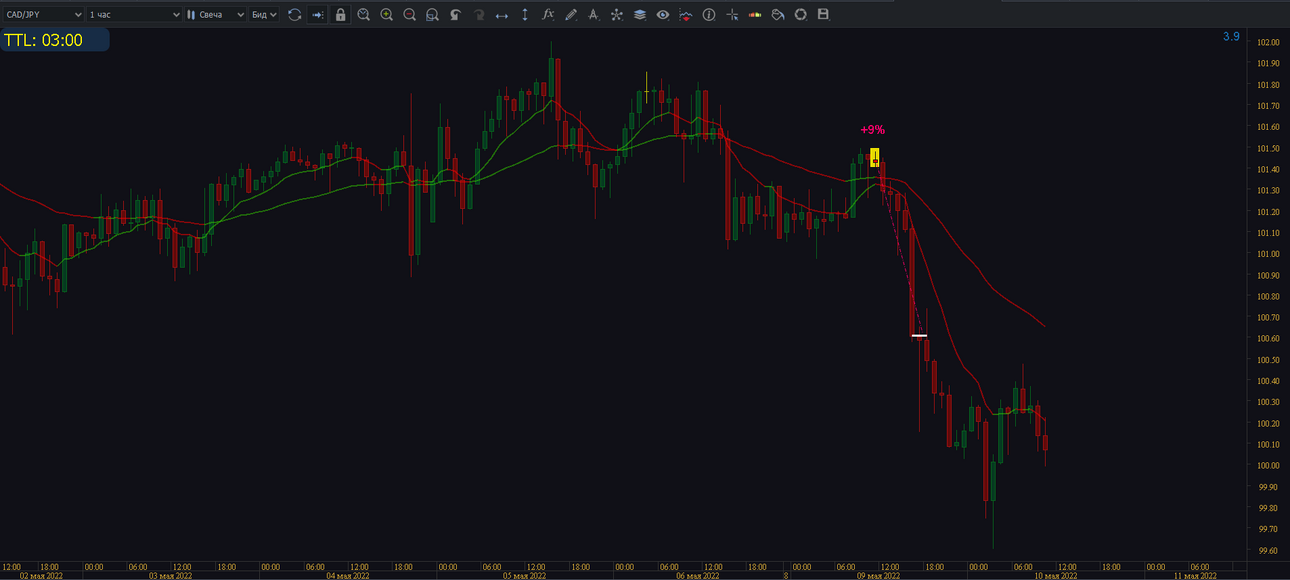Select the text annotation A tool
This screenshot has width=1290, height=580.
(x=593, y=15)
